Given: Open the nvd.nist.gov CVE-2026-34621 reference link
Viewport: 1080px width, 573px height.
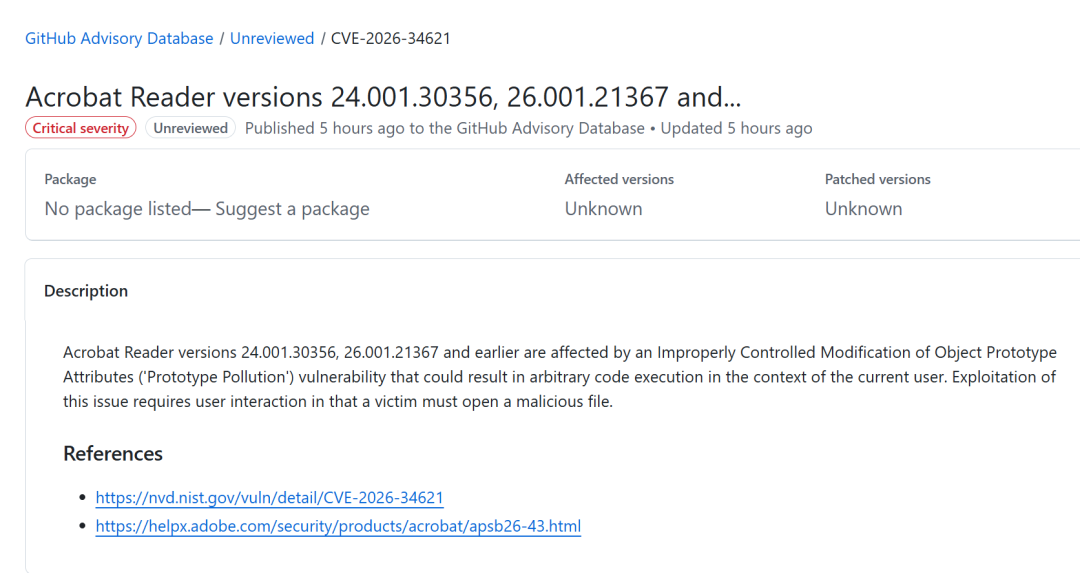Looking at the screenshot, I should click(269, 498).
